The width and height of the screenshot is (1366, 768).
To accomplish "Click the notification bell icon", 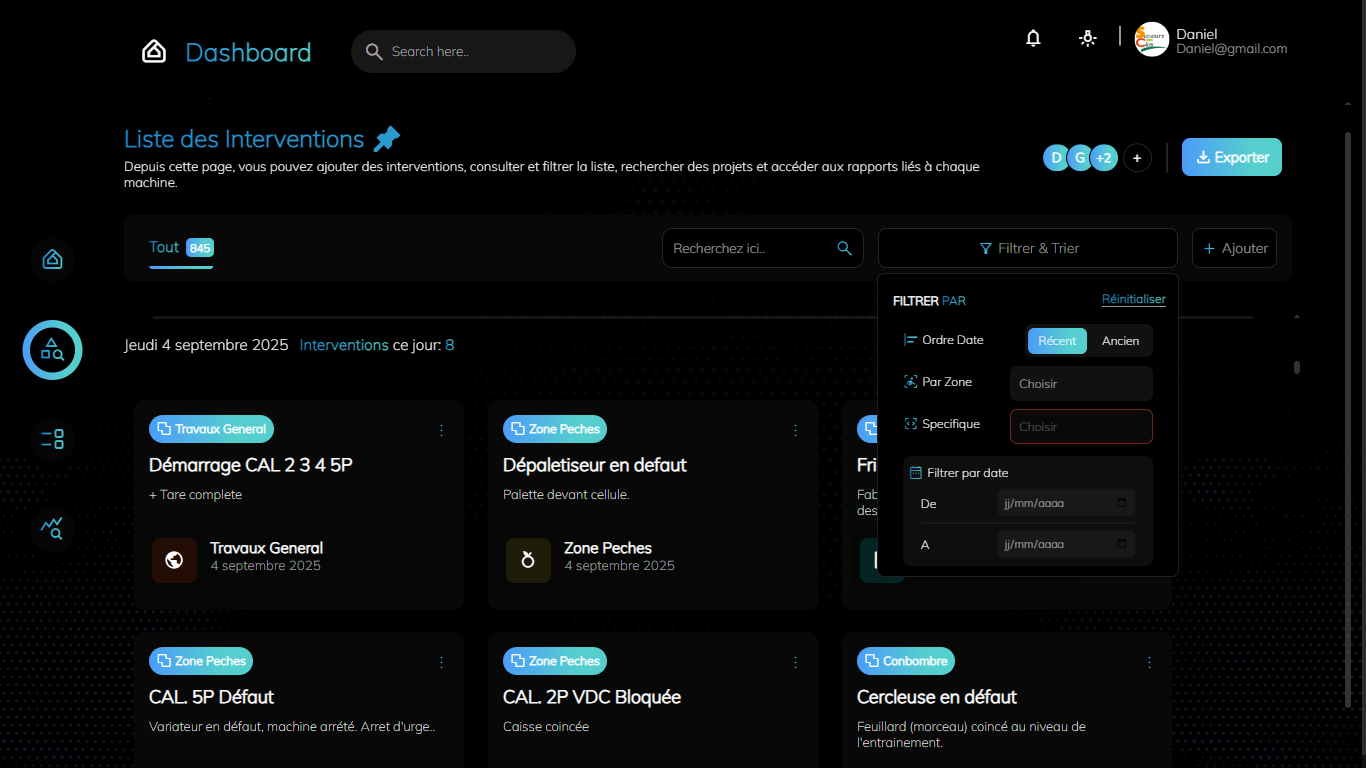I will (x=1033, y=38).
